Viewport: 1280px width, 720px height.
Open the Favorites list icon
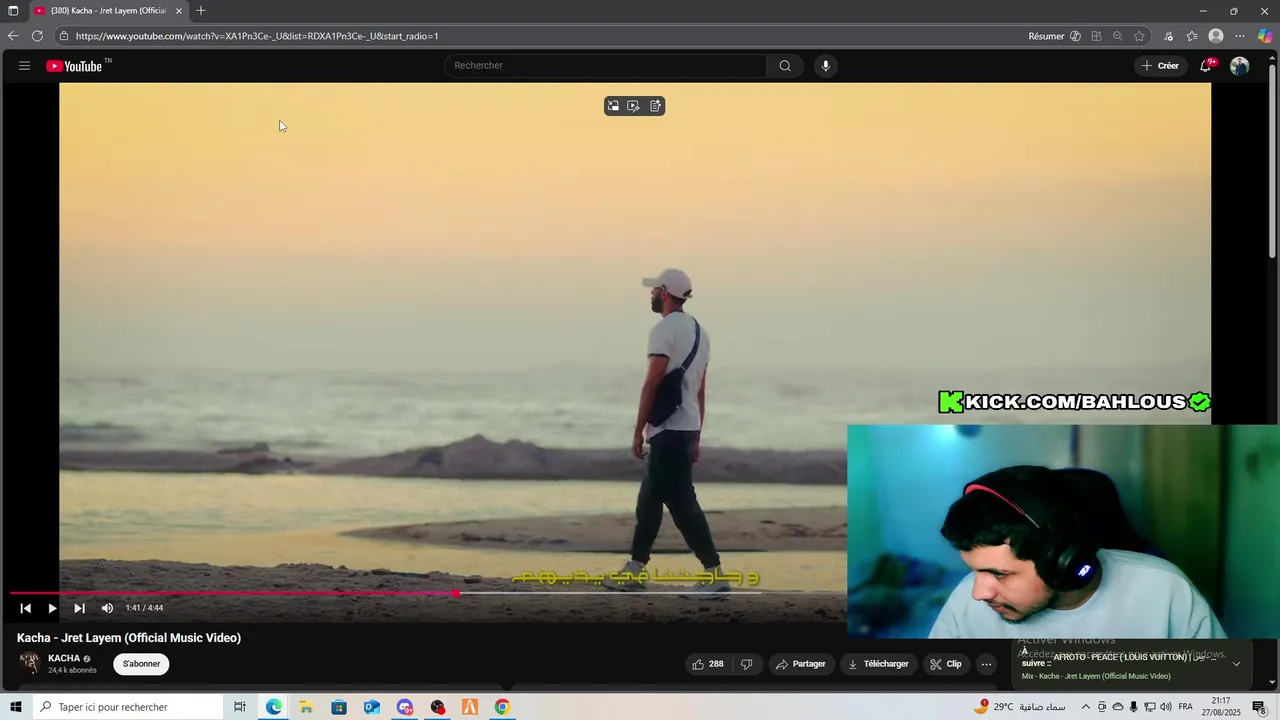tap(1192, 36)
